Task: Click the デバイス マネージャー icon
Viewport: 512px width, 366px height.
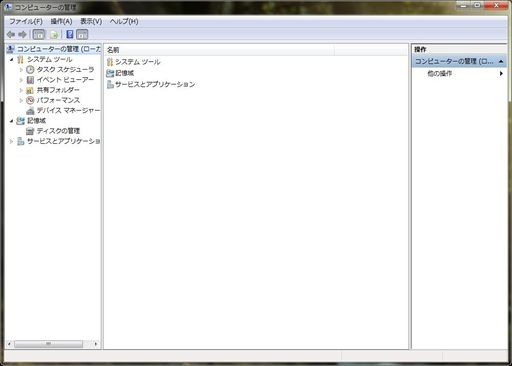Action: [x=30, y=111]
